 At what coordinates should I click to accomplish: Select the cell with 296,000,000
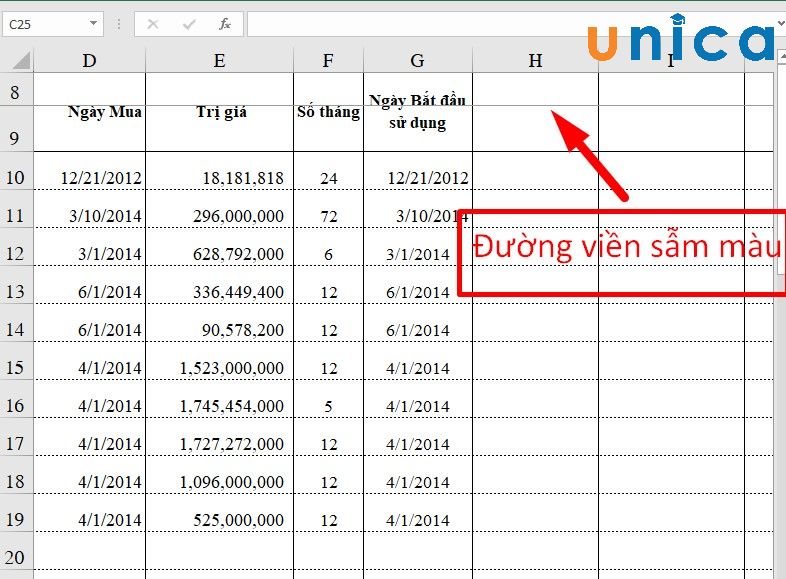click(x=220, y=209)
